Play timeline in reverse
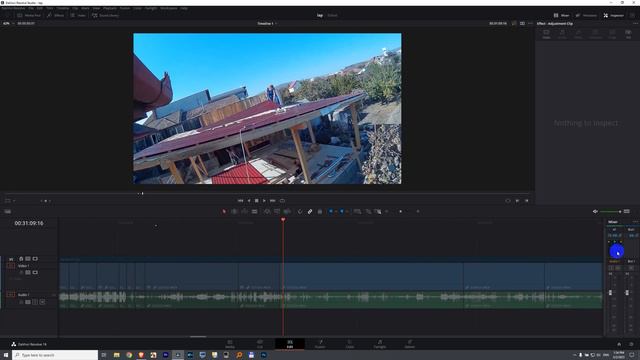Viewport: 640px width, 360px height. tap(249, 201)
